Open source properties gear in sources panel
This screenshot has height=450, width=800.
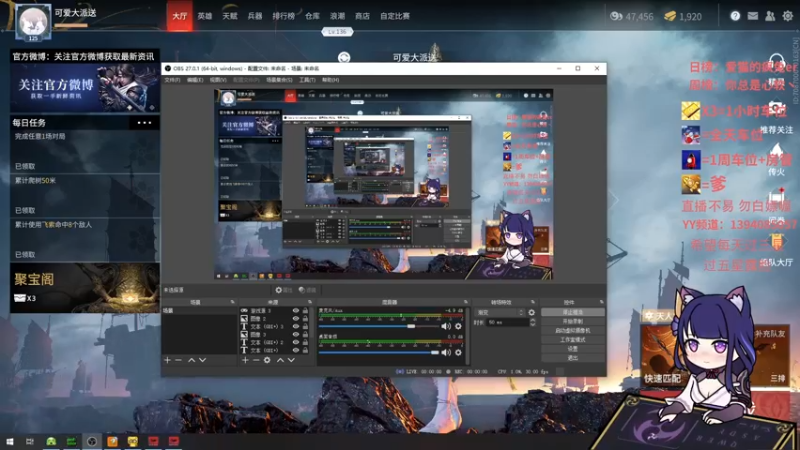[x=267, y=360]
